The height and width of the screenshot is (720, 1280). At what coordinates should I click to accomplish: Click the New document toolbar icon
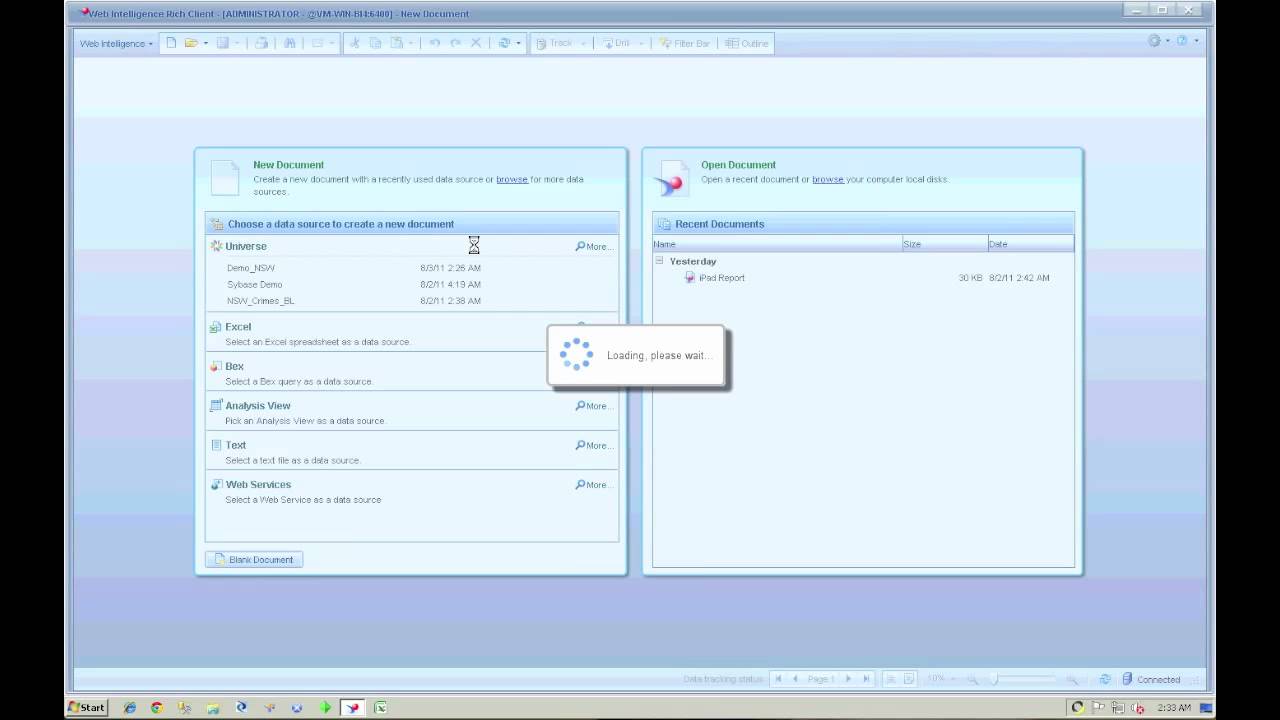tap(171, 43)
